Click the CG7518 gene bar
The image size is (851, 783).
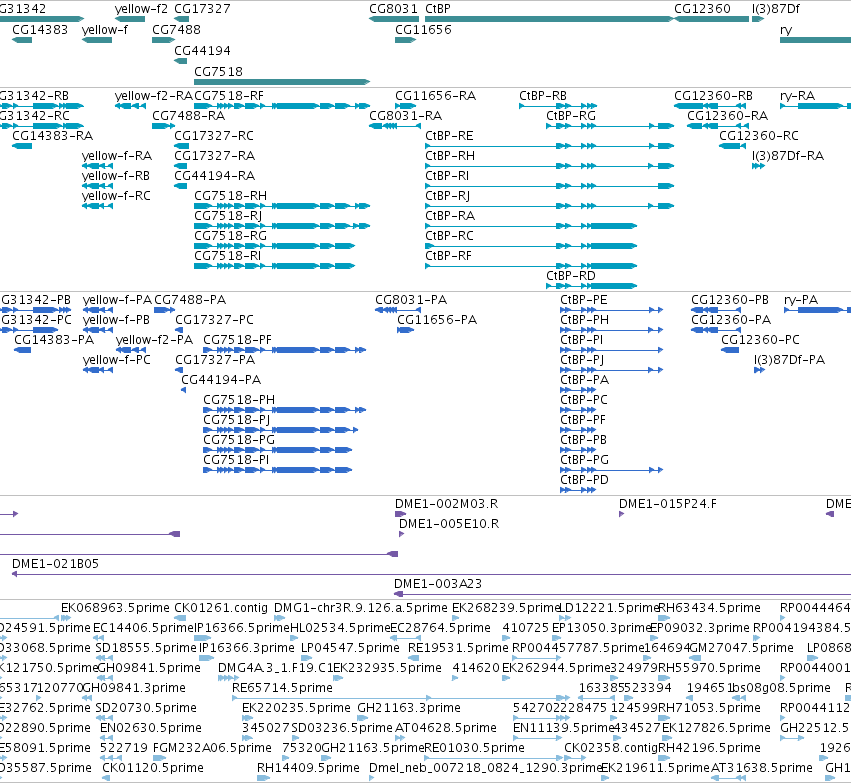tap(282, 82)
